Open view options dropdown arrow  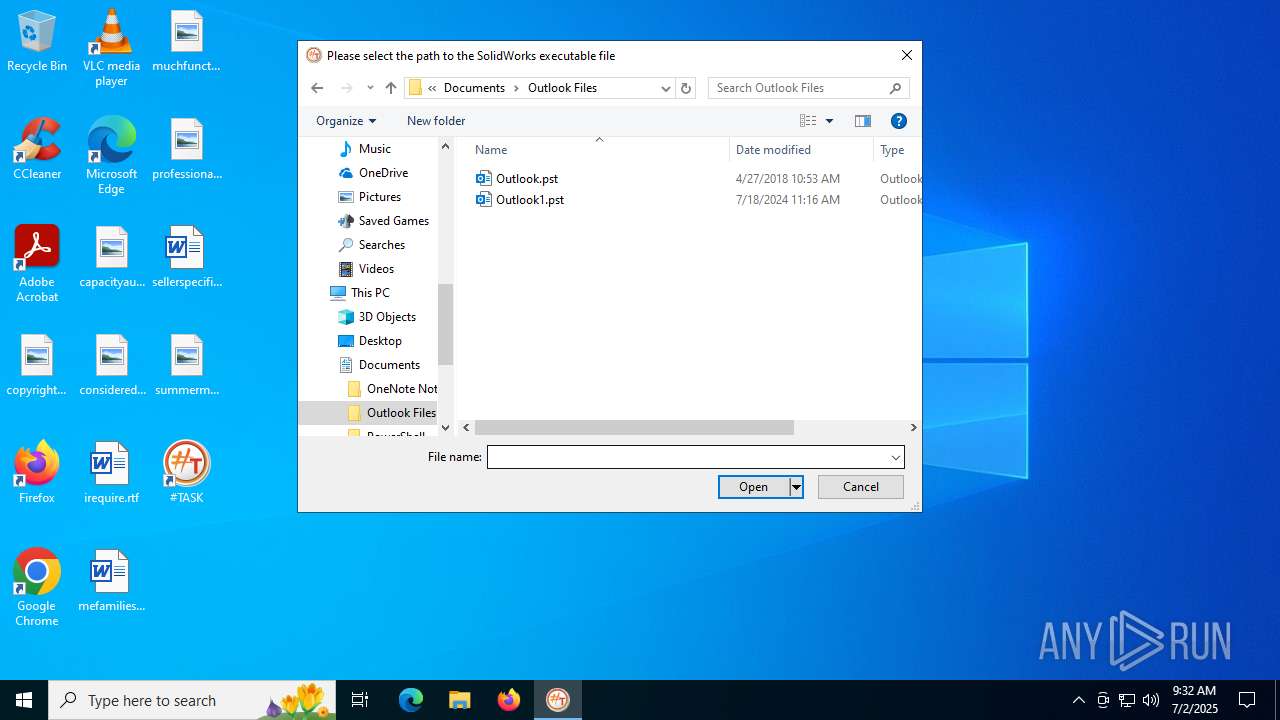(x=829, y=121)
